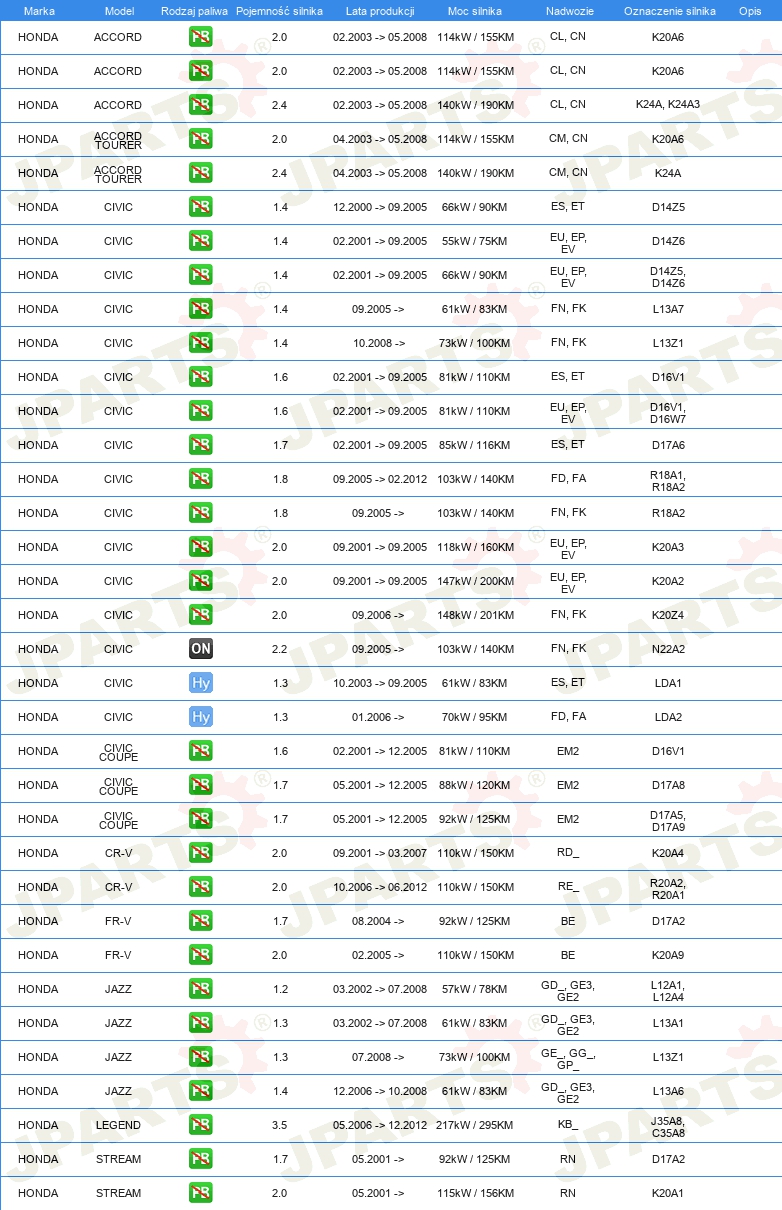Image resolution: width=782 pixels, height=1210 pixels.
Task: Select the petrol icon in the FR-V D17A2 row
Action: (201, 921)
